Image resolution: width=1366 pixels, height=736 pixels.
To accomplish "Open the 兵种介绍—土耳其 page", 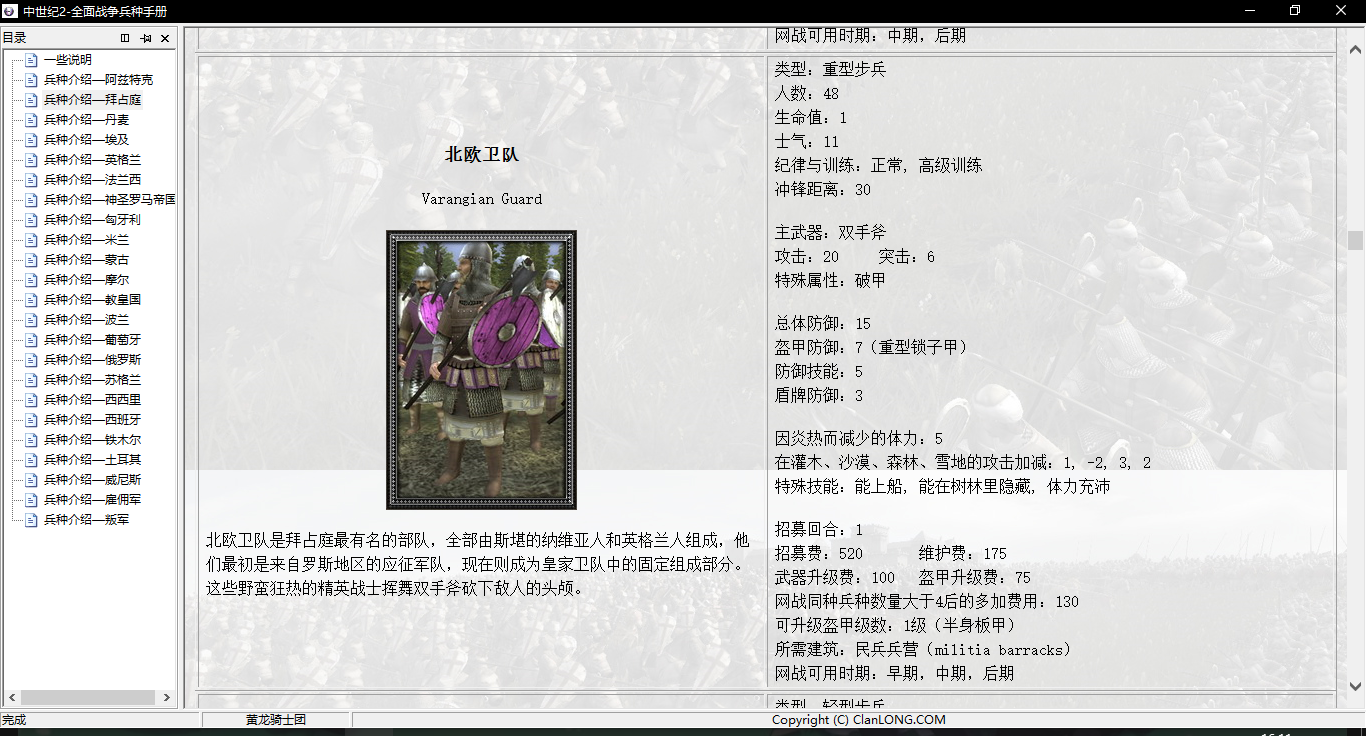I will click(x=93, y=460).
